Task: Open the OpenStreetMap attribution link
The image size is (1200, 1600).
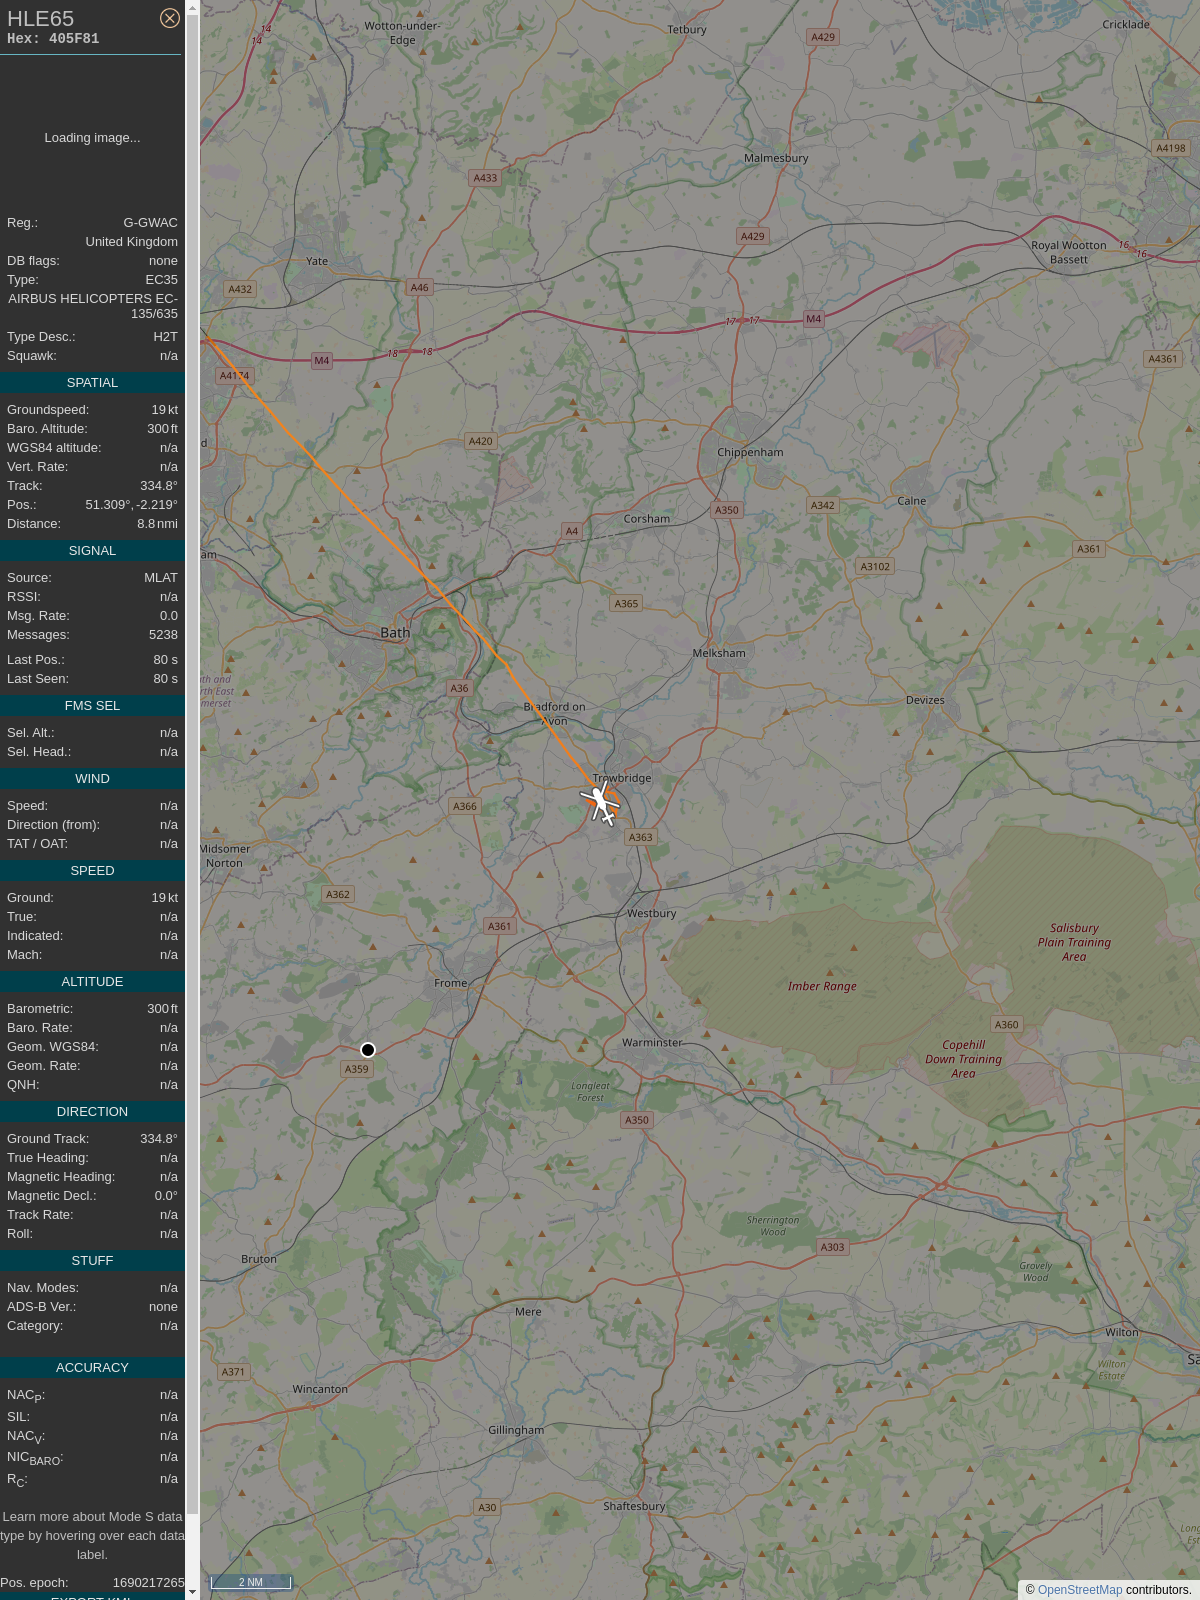Action: pyautogui.click(x=1079, y=1589)
